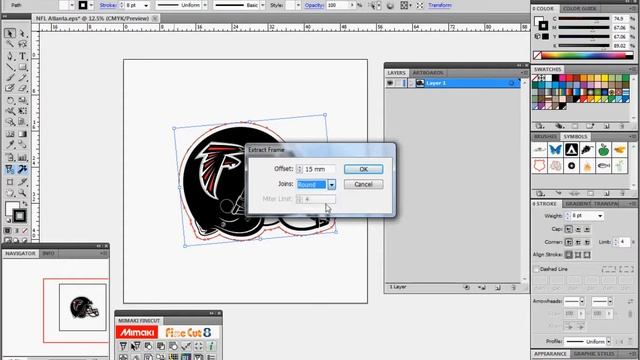Select the Rotate tool
The image size is (640, 360).
(x=10, y=100)
